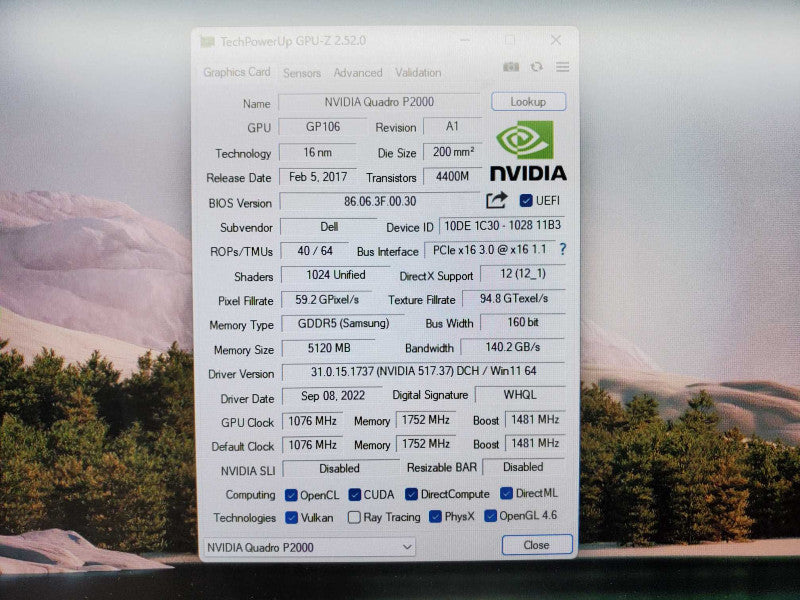Toggle the UEFI checkbox
The height and width of the screenshot is (600, 800).
(x=526, y=201)
